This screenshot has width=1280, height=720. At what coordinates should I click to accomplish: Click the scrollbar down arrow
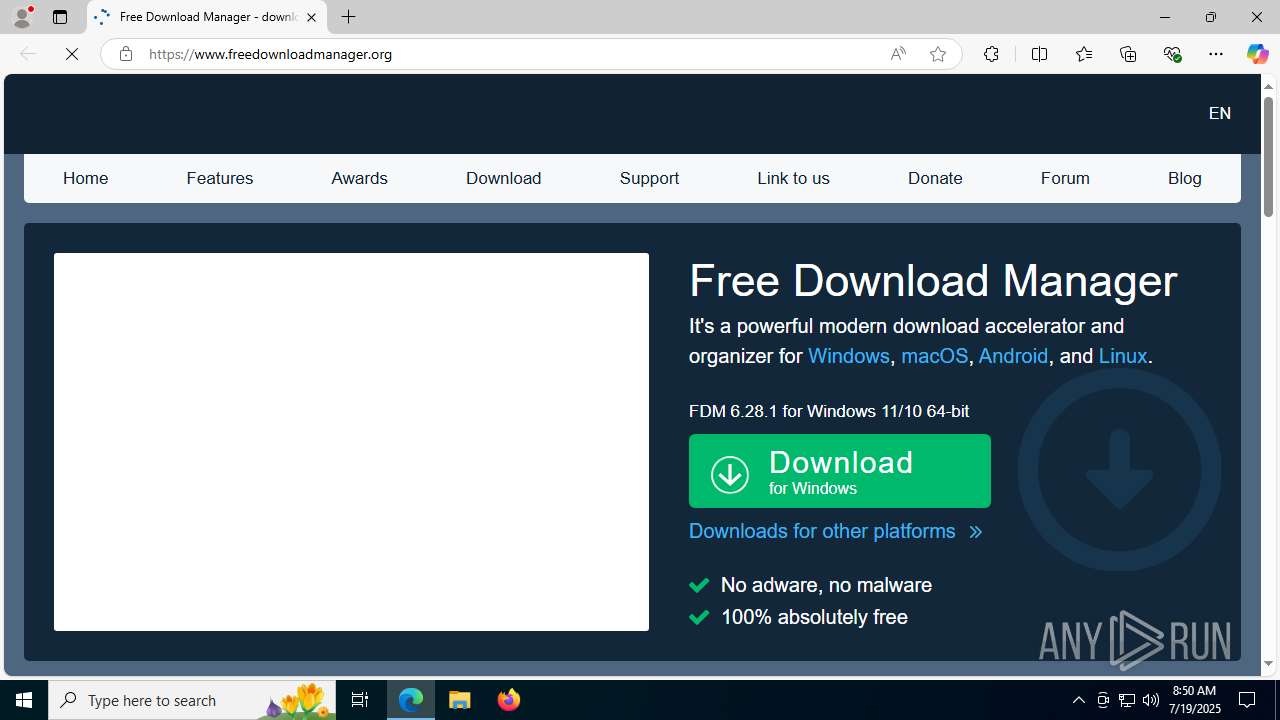click(1268, 664)
